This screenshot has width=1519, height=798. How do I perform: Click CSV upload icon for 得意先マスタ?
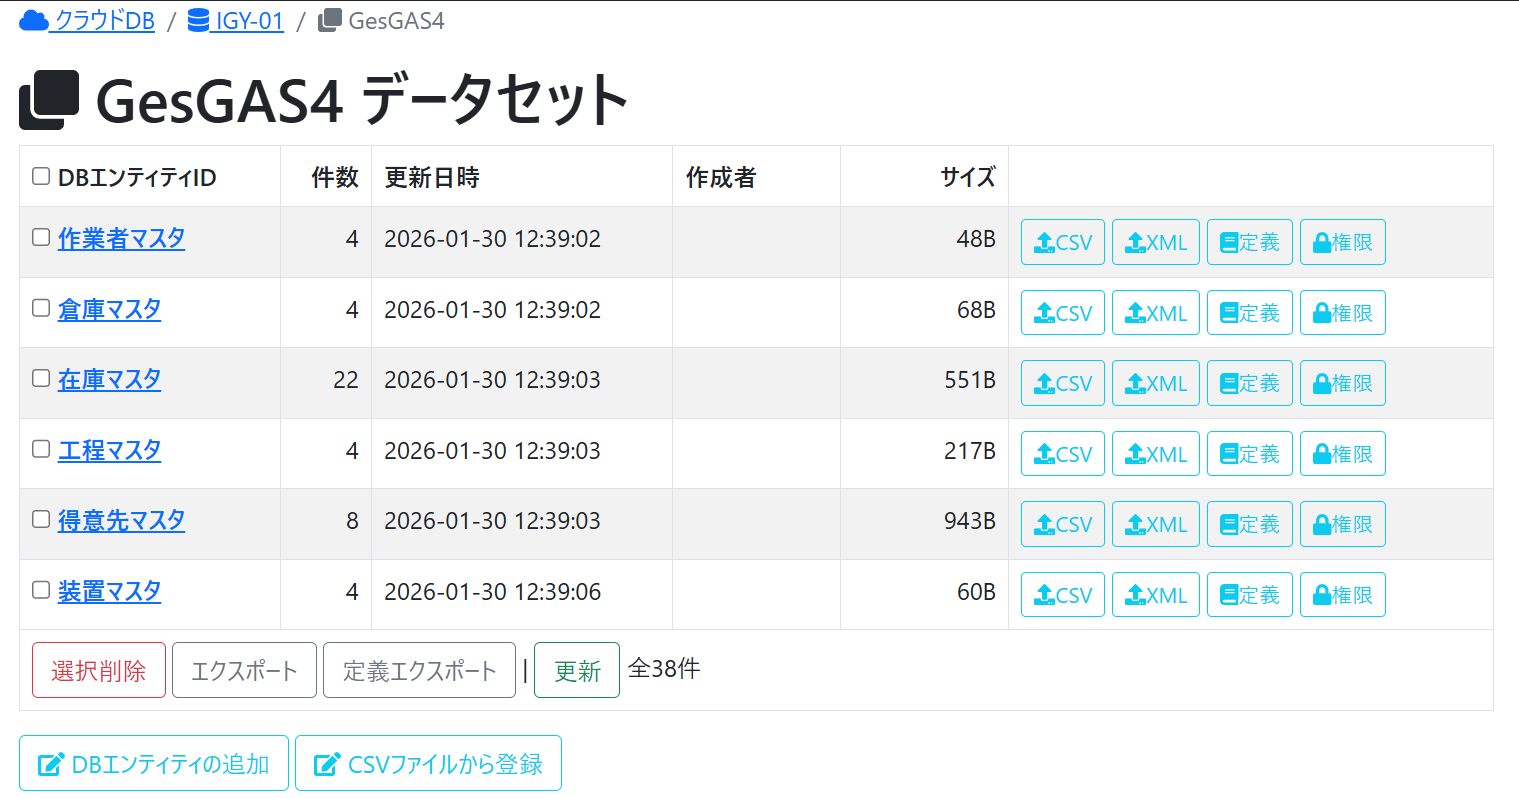(1045, 525)
